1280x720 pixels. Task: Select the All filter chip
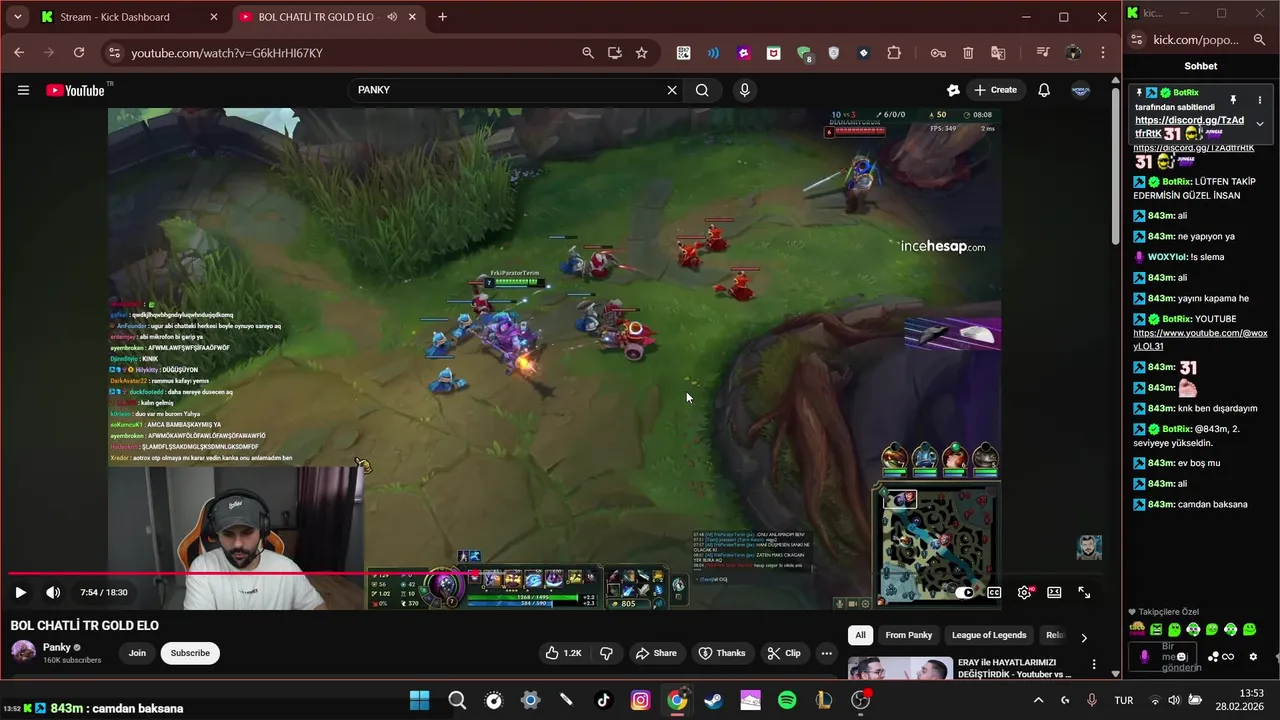(x=860, y=635)
